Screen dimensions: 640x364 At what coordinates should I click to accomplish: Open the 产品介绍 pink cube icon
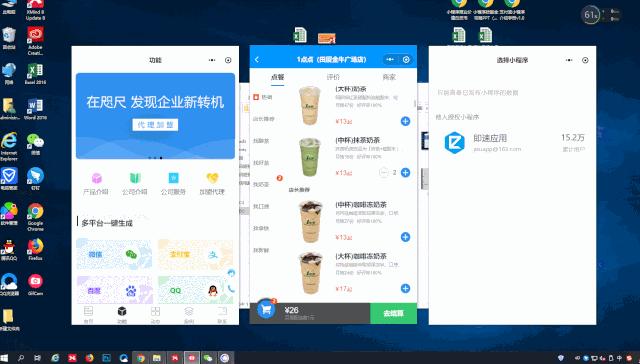click(97, 178)
